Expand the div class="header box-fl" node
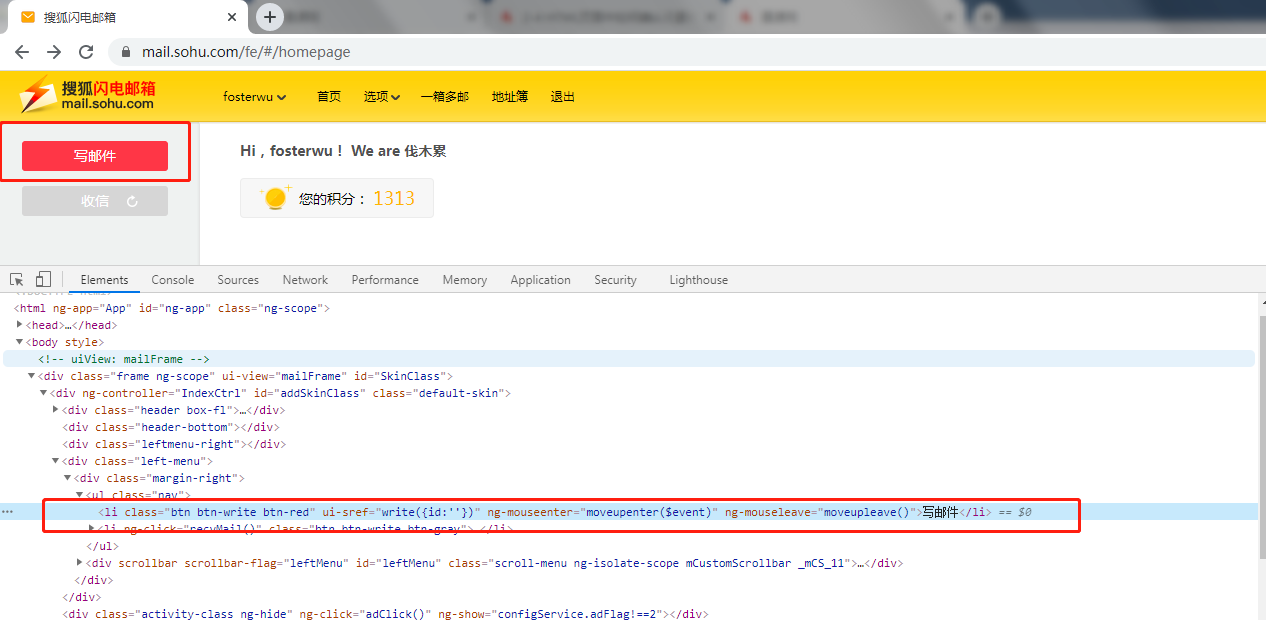 (x=55, y=410)
